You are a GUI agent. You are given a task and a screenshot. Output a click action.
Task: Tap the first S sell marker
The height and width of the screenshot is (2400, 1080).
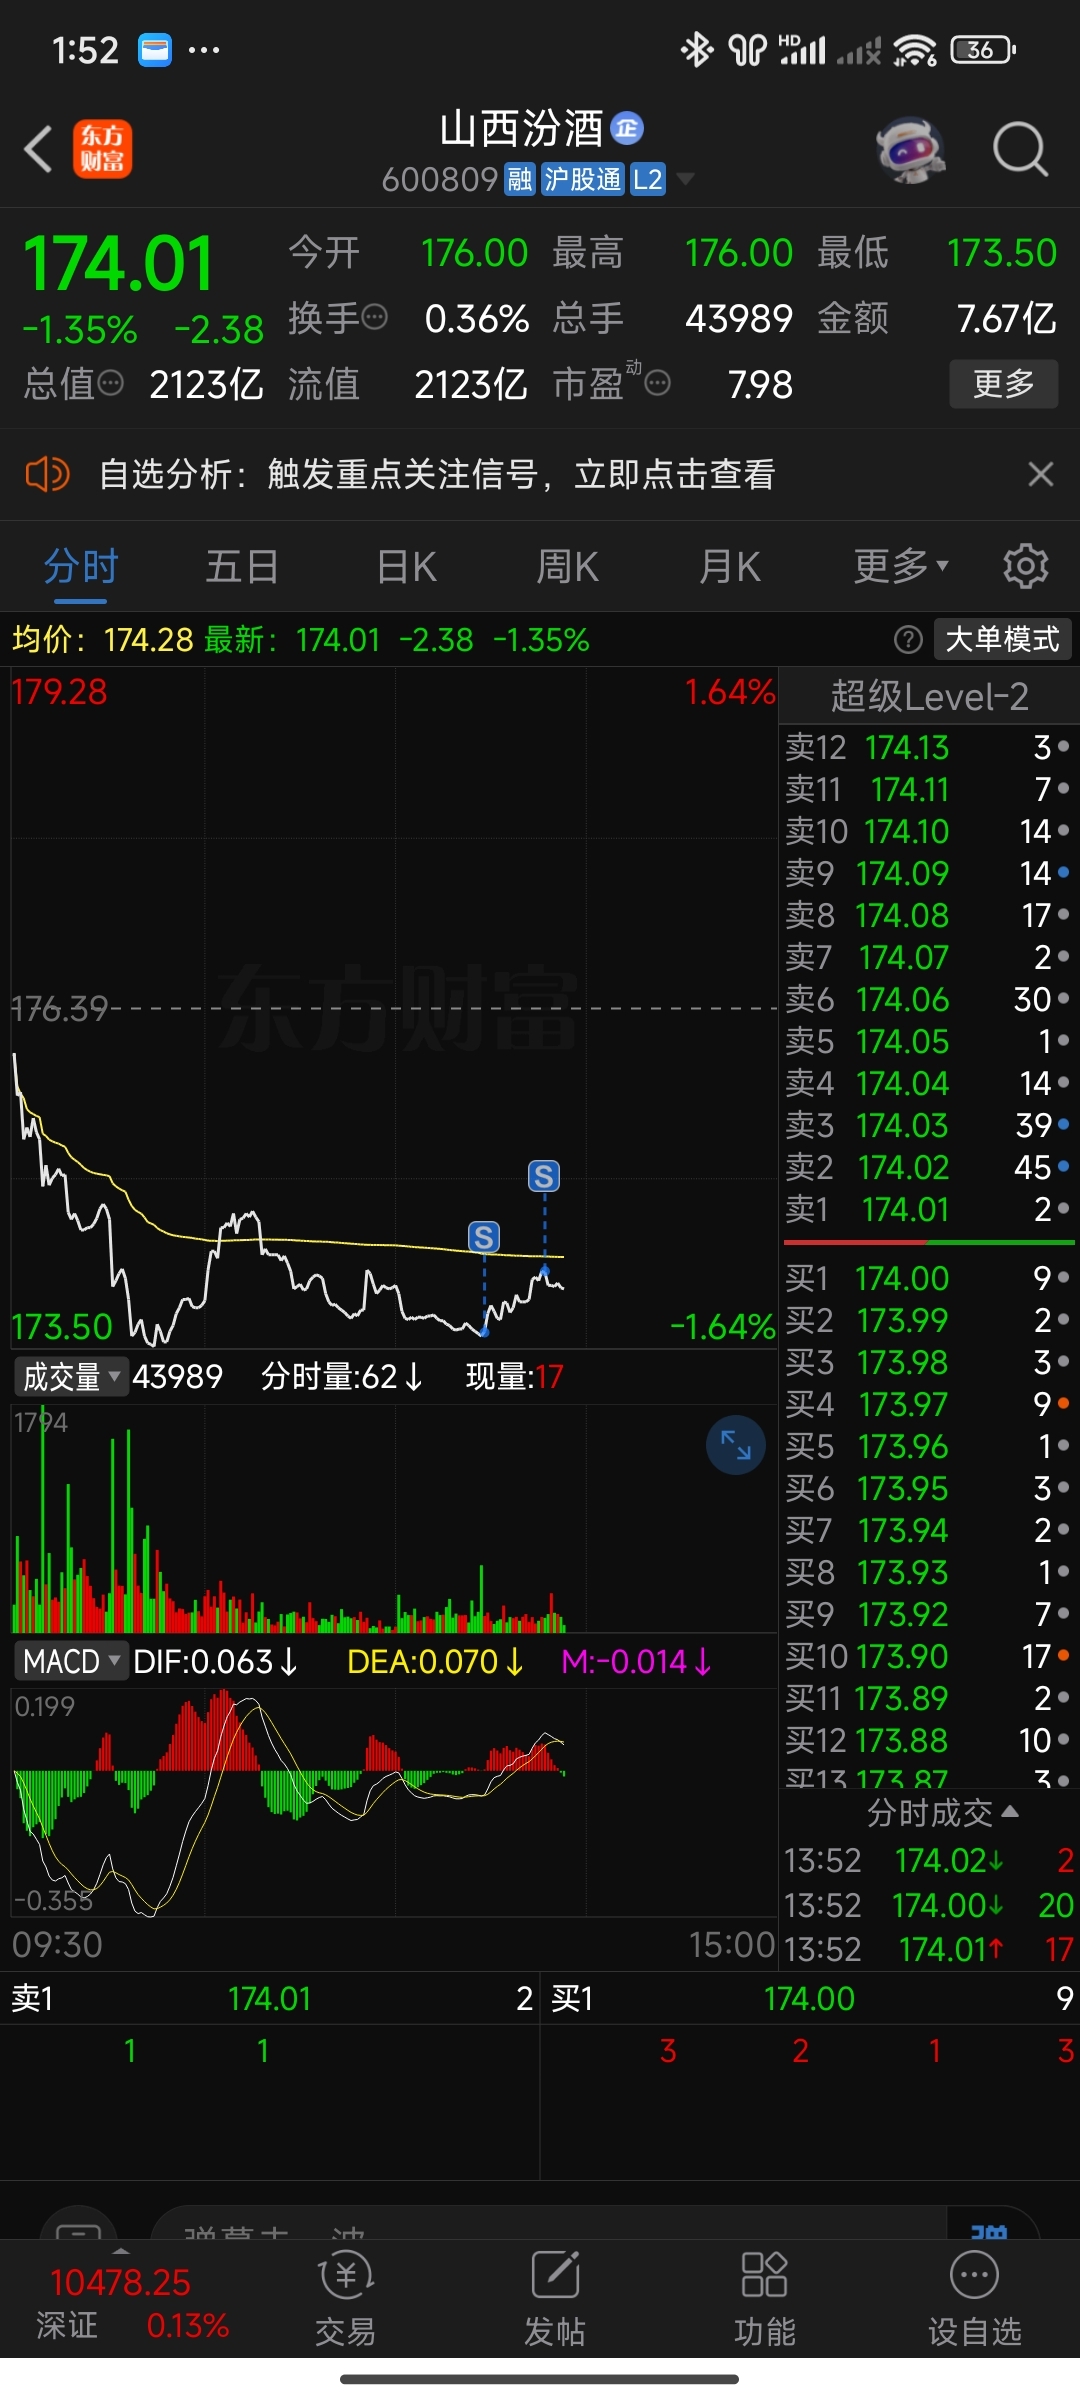coord(484,1237)
